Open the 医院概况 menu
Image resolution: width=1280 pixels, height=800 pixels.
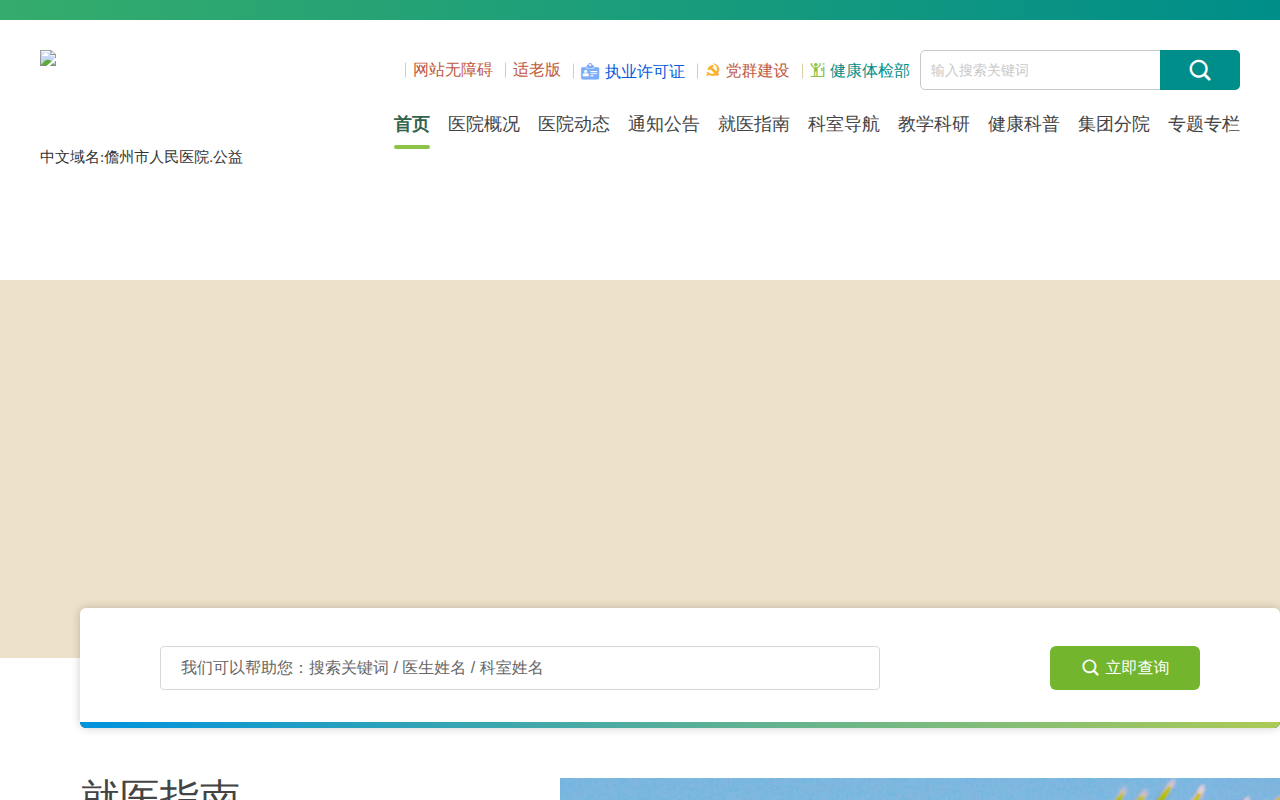[x=484, y=124]
